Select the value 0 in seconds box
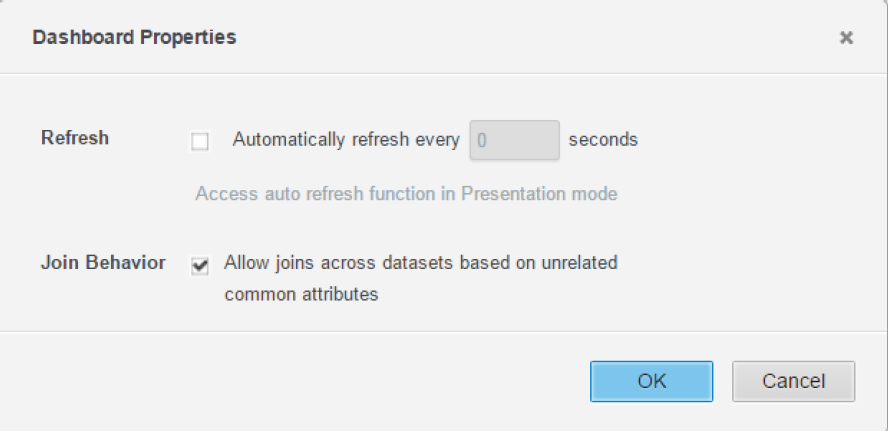Screen dimensions: 888x432 (x=482, y=141)
